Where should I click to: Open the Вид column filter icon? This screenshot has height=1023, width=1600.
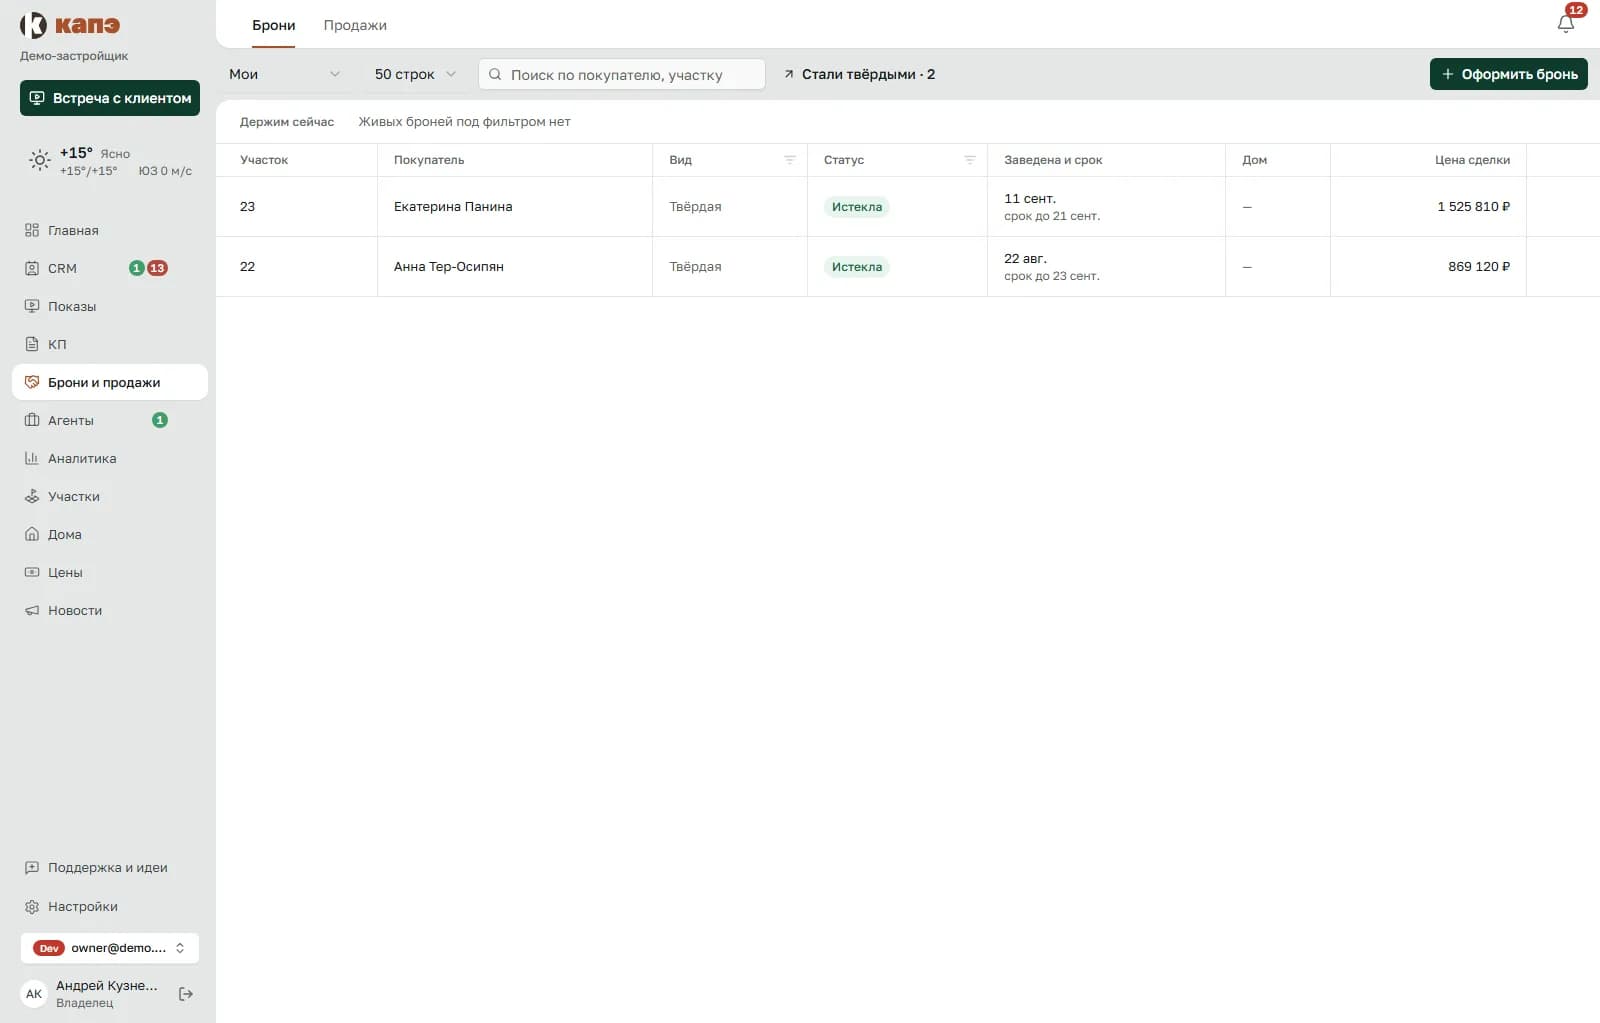pyautogui.click(x=789, y=160)
